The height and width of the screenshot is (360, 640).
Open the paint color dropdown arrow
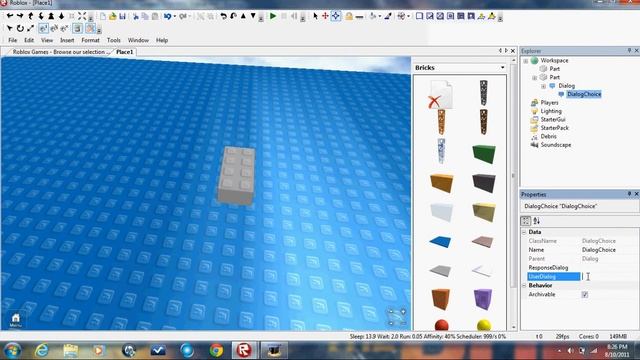coord(379,16)
